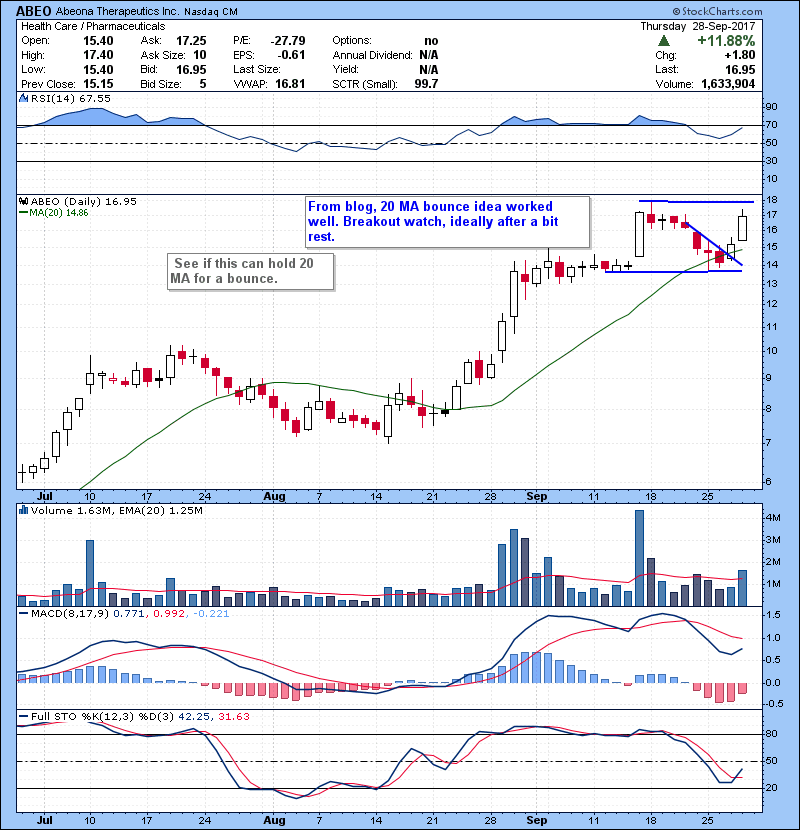The image size is (800, 830).
Task: Click the +11.88% percent change value
Action: pos(726,41)
